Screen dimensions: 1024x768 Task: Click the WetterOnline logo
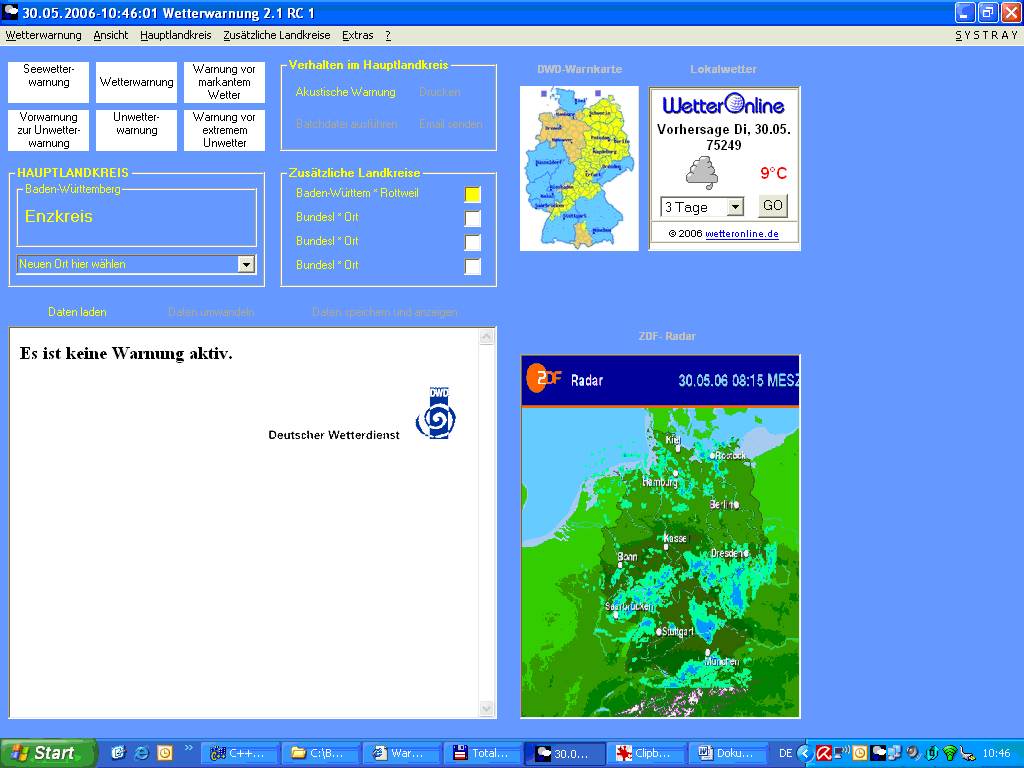click(x=724, y=105)
